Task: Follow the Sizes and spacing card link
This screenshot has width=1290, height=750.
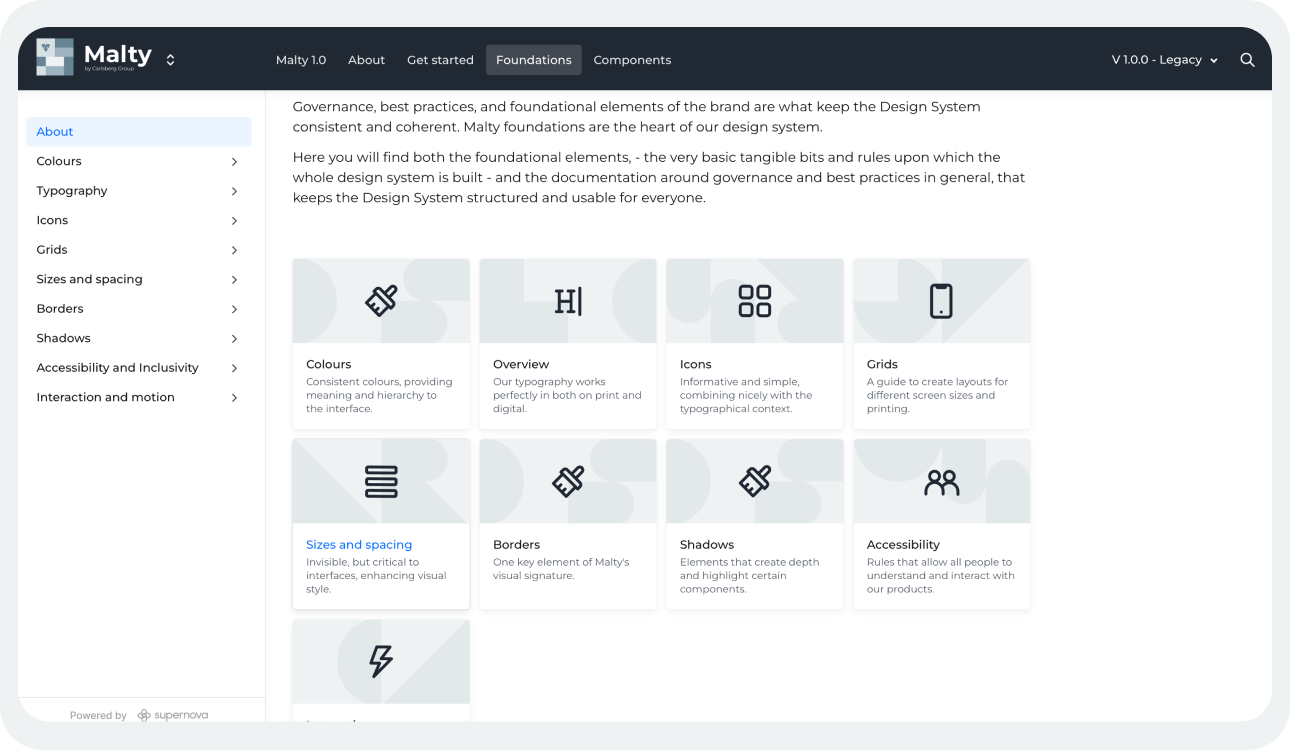Action: 359,545
